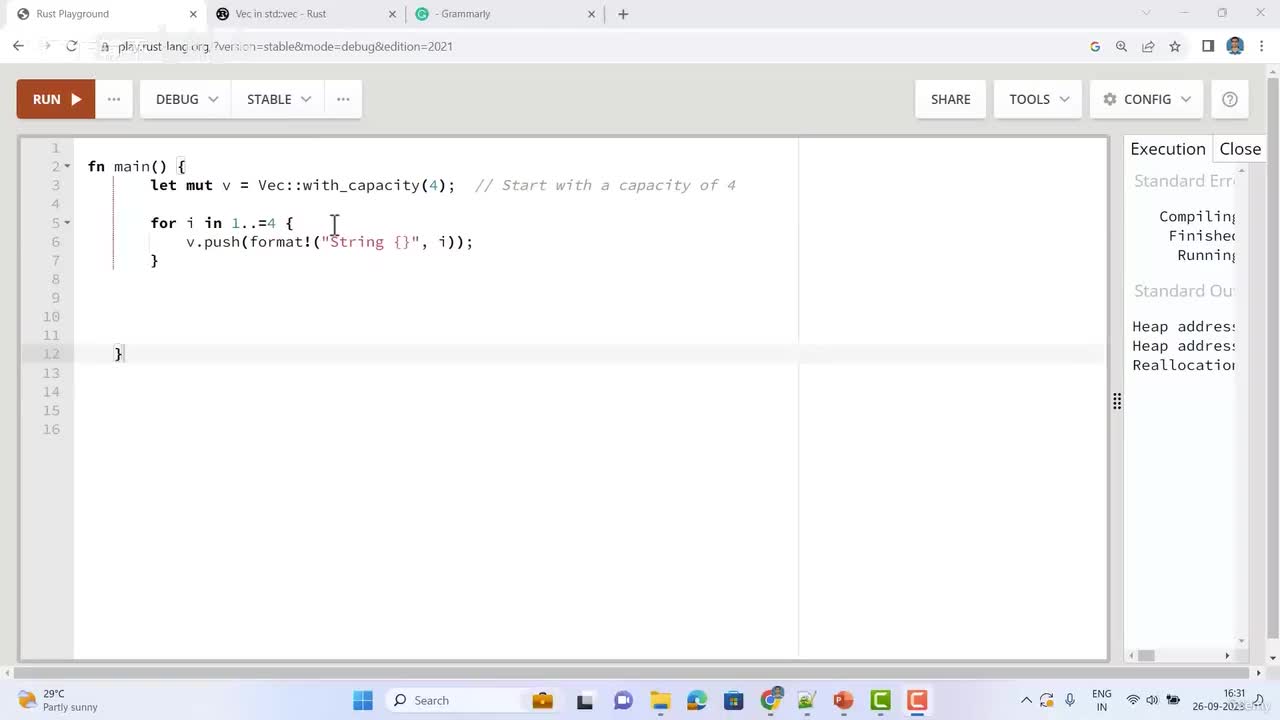This screenshot has height=720, width=1280.
Task: Click the v.push code on line 6
Action: (x=329, y=242)
